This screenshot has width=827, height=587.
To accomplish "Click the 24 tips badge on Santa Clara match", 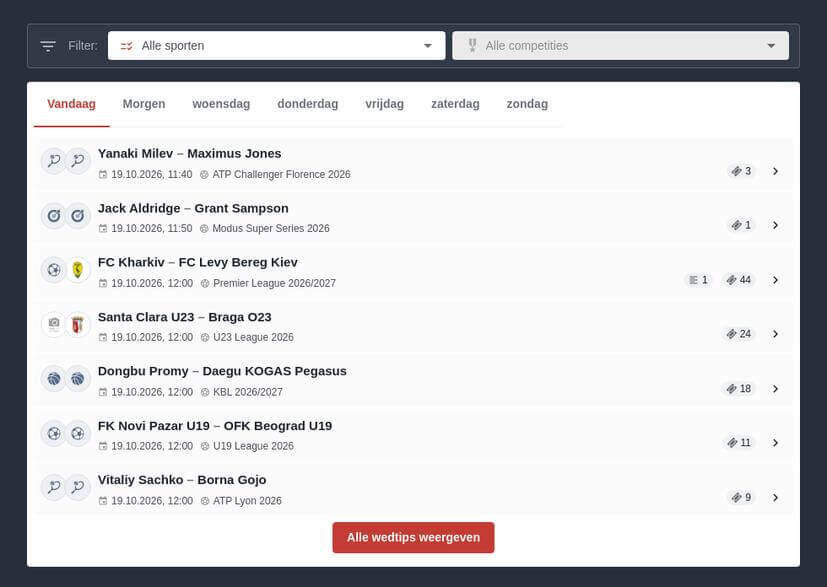I will (738, 334).
